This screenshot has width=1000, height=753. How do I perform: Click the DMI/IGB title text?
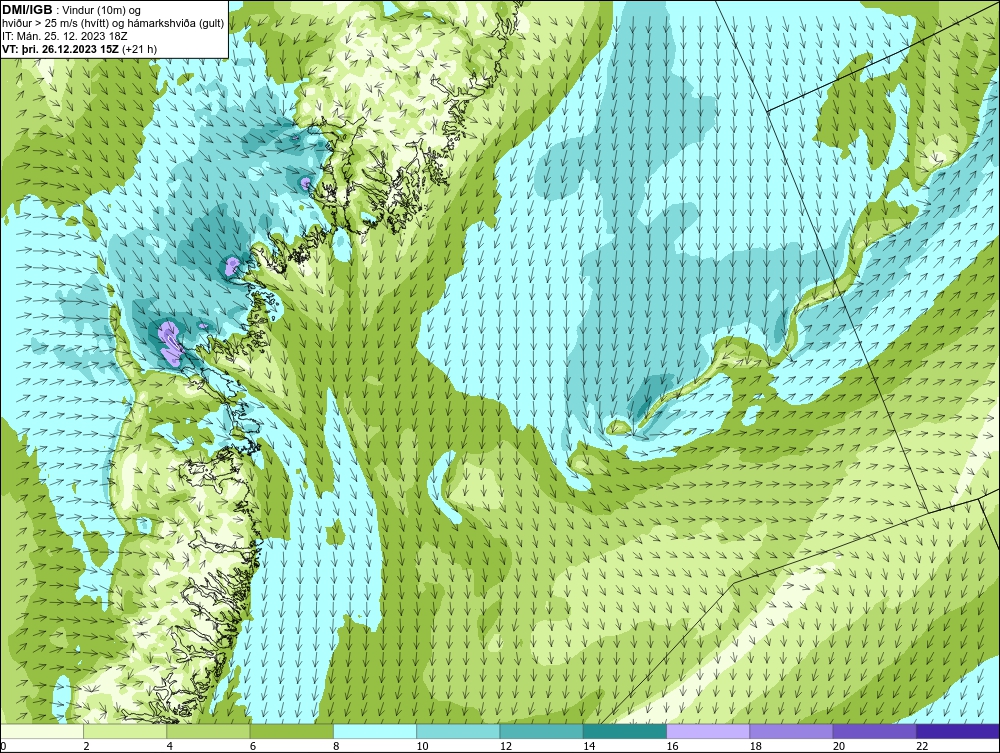(x=27, y=10)
